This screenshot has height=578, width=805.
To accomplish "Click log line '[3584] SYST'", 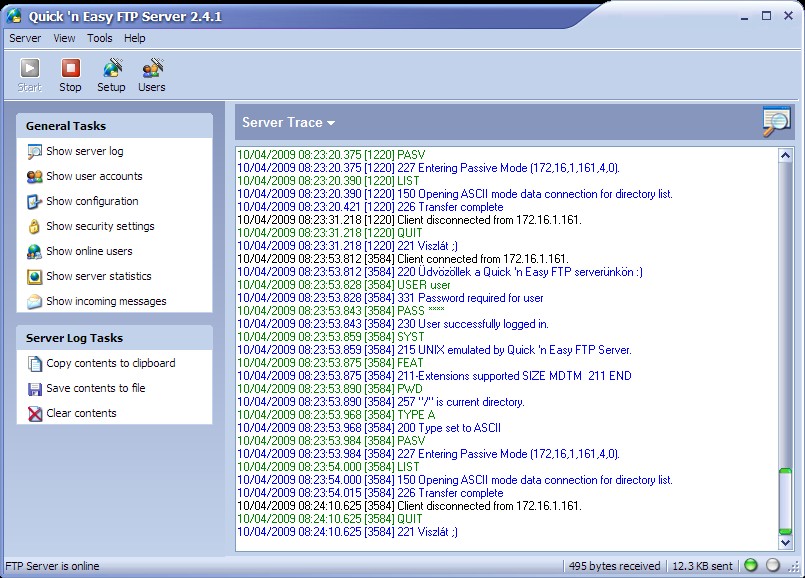I will [331, 337].
